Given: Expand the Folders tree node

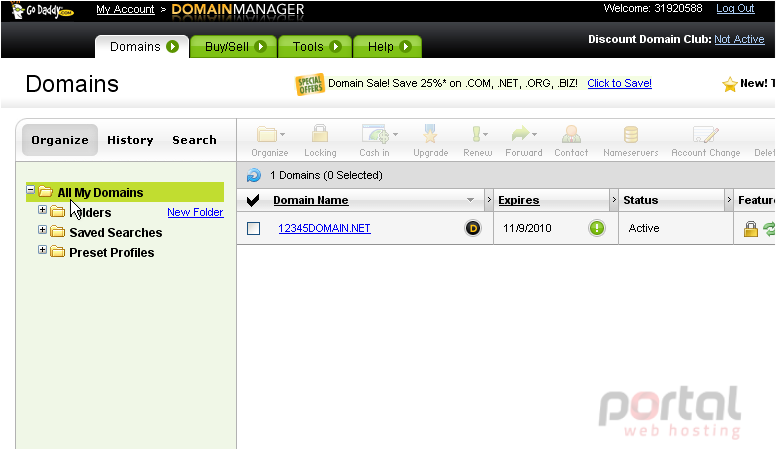Looking at the screenshot, I should point(43,210).
